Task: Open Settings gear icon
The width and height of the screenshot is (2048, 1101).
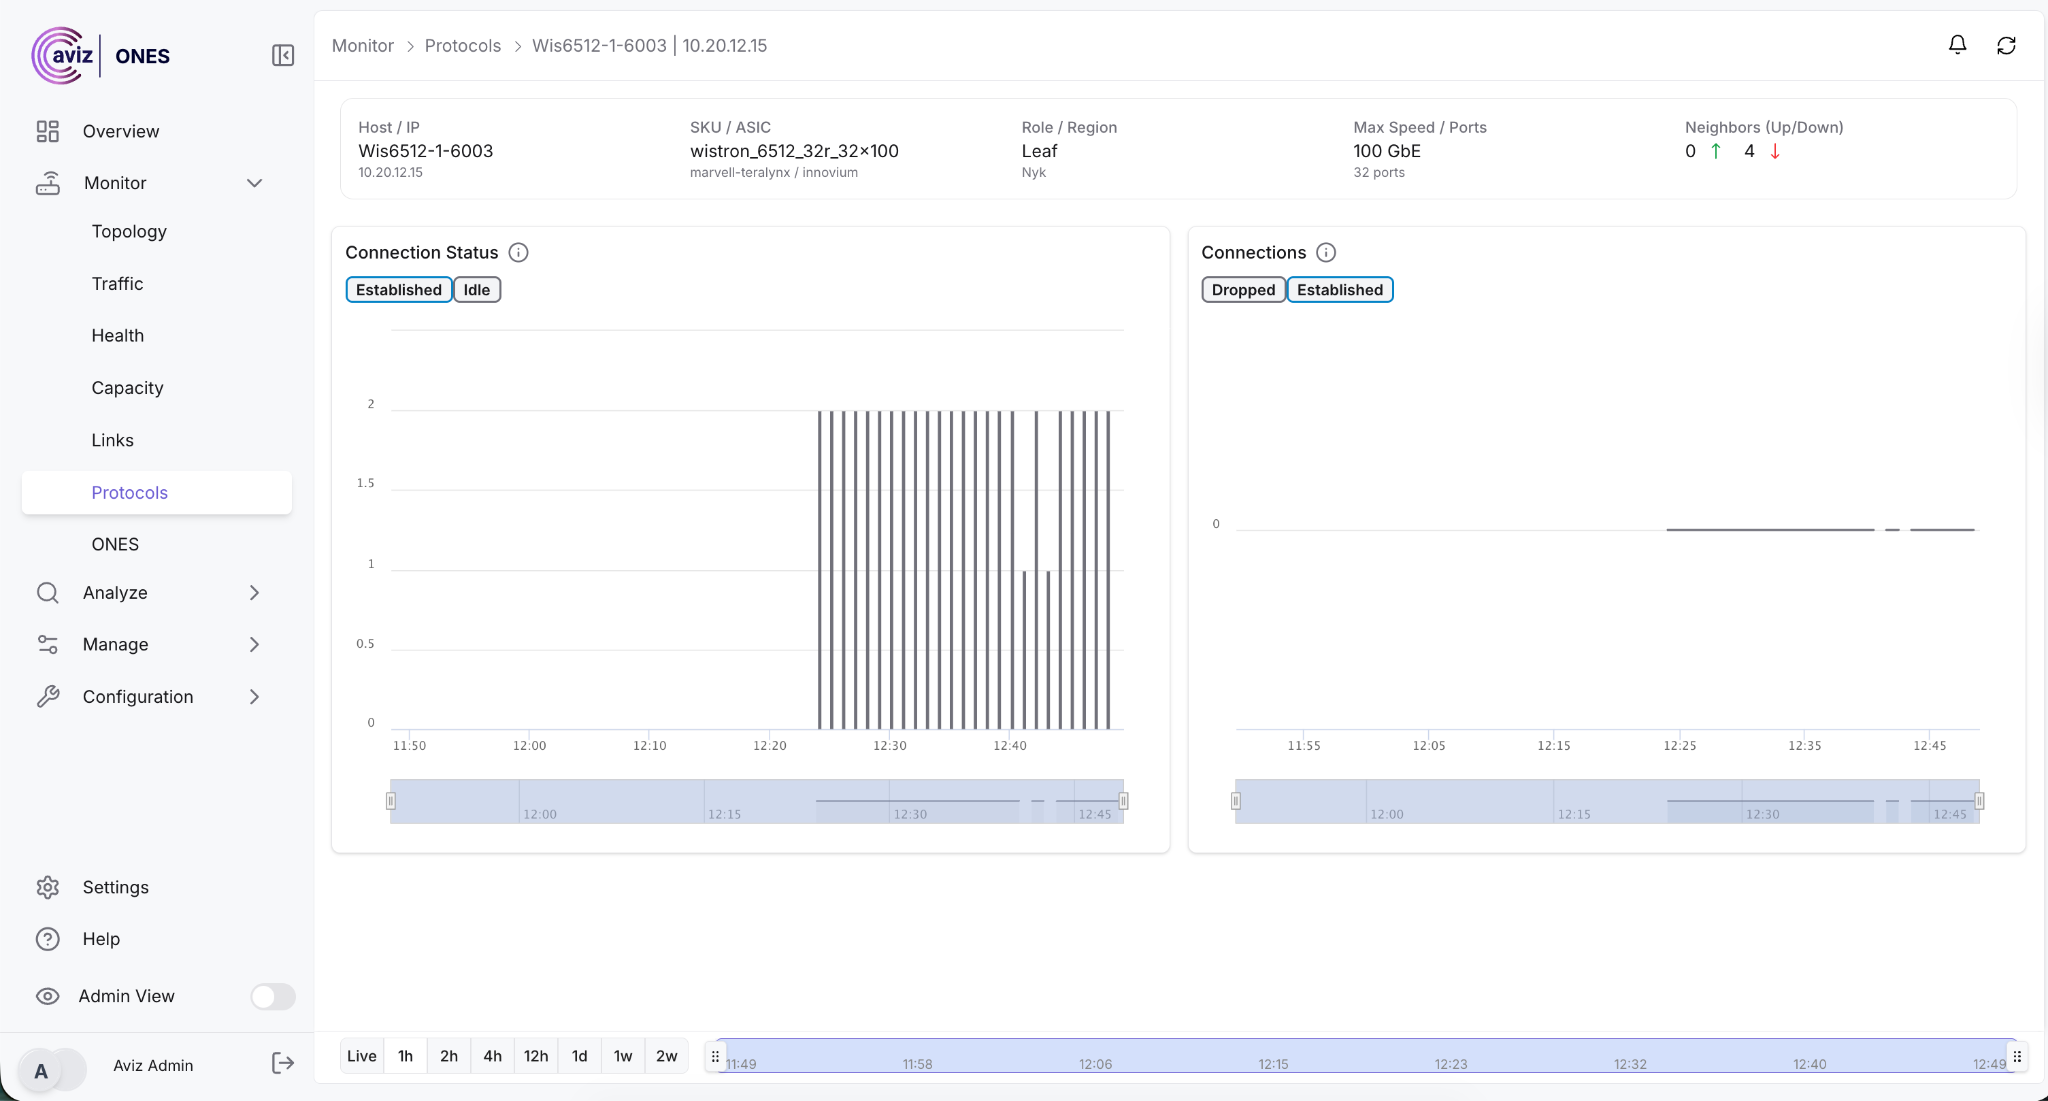Action: (x=47, y=887)
